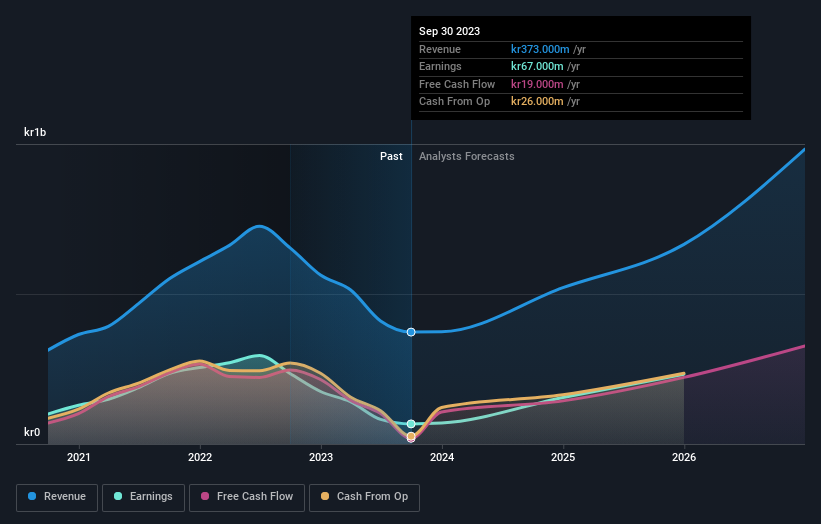Click the kr67.000m earnings value
Screen dimensions: 821x524
[x=537, y=66]
